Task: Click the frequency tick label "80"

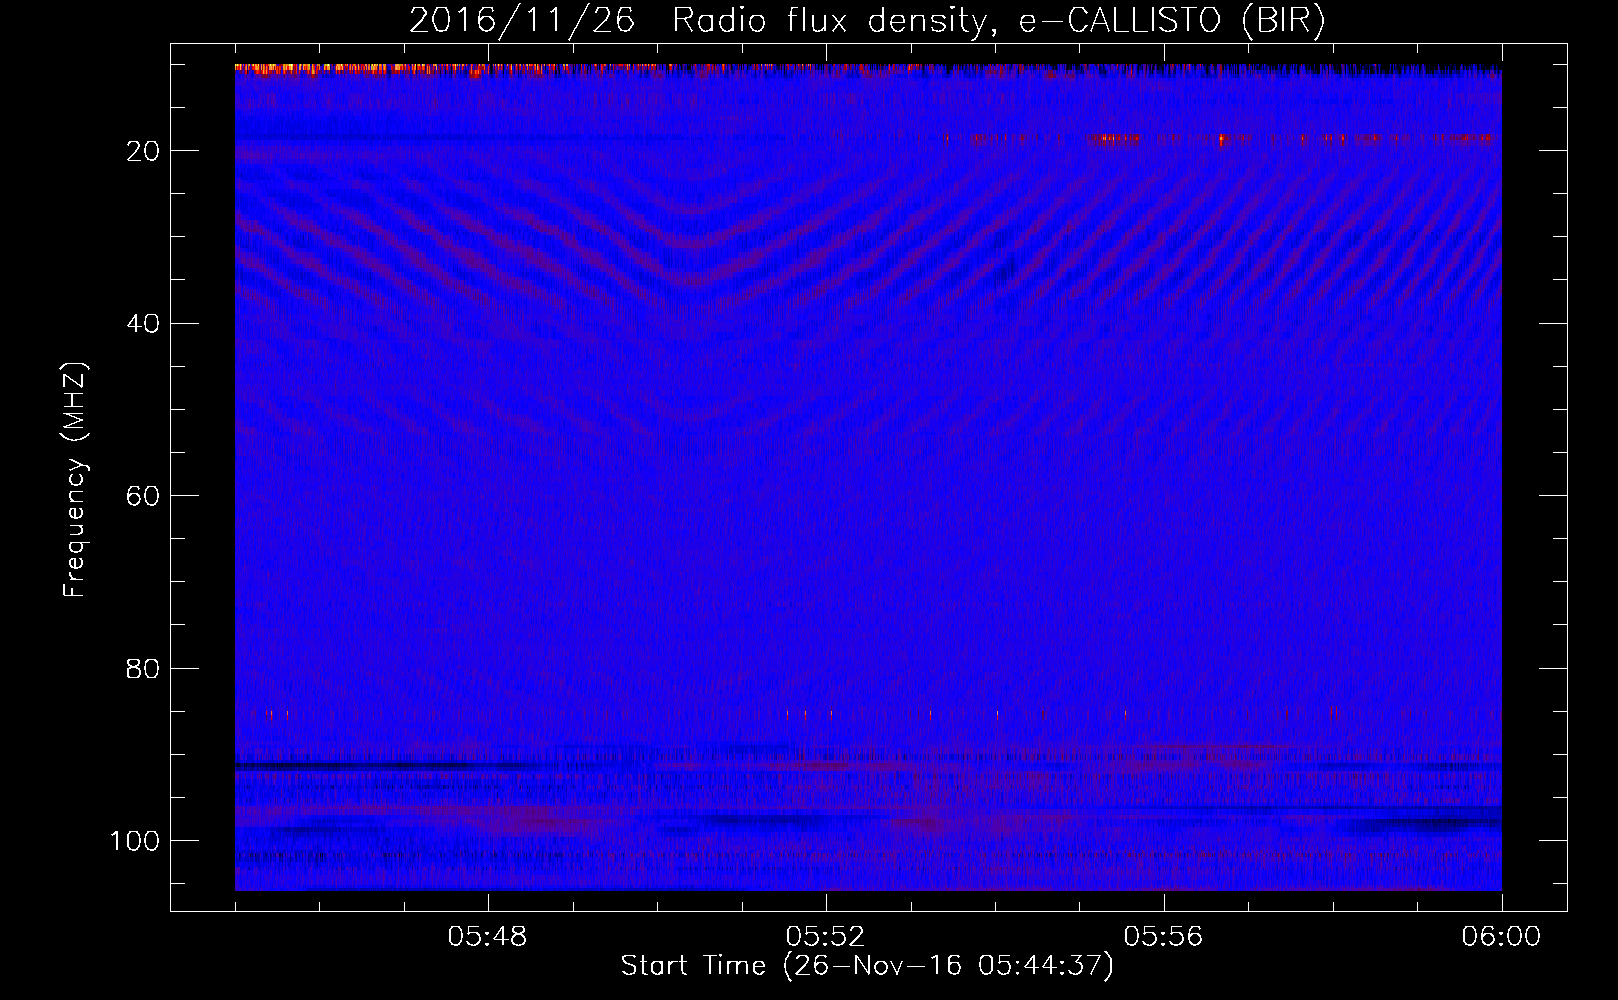Action: click(144, 669)
